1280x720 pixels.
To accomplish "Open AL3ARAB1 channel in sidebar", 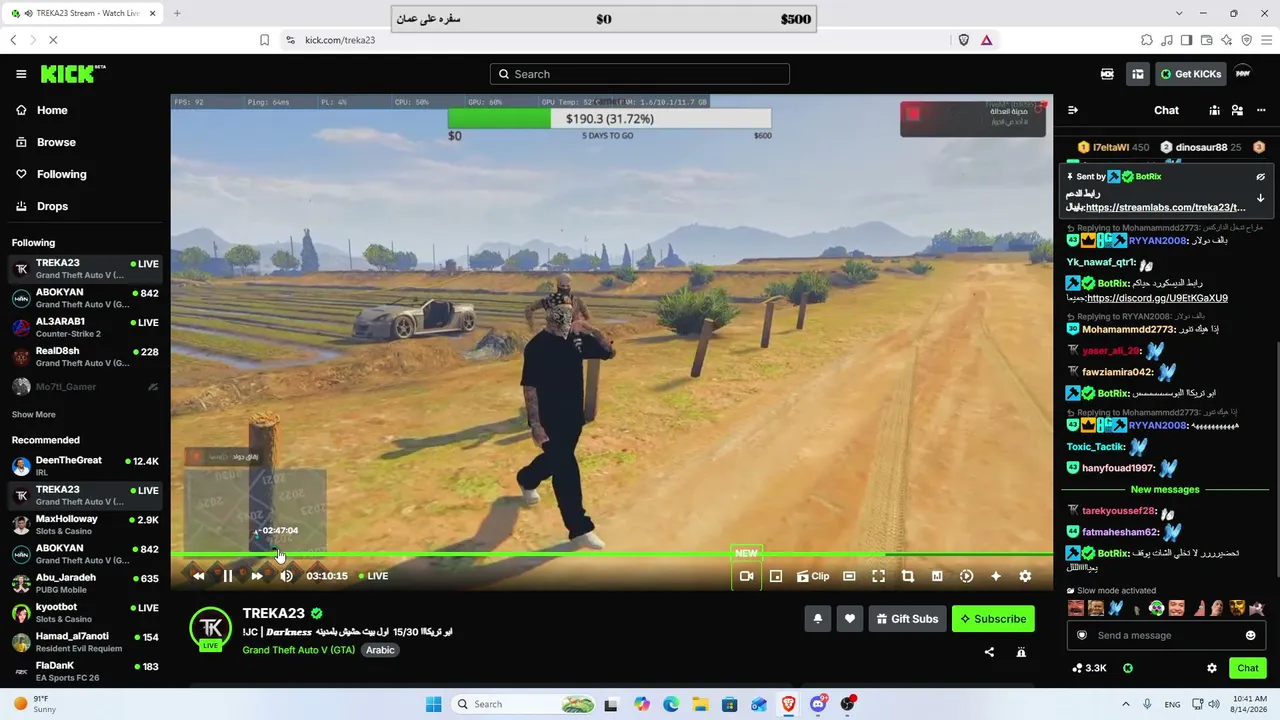I will click(x=85, y=328).
